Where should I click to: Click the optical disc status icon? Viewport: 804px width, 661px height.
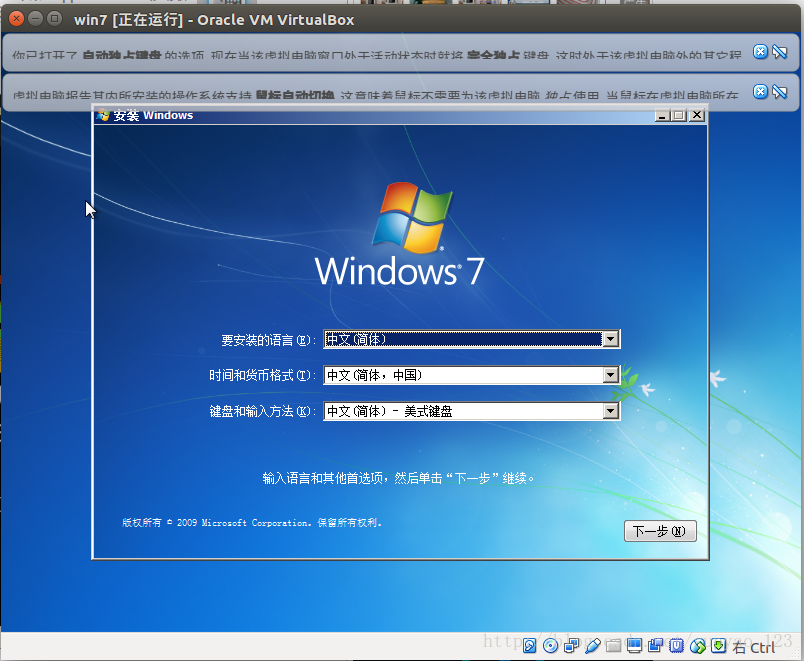tap(551, 646)
